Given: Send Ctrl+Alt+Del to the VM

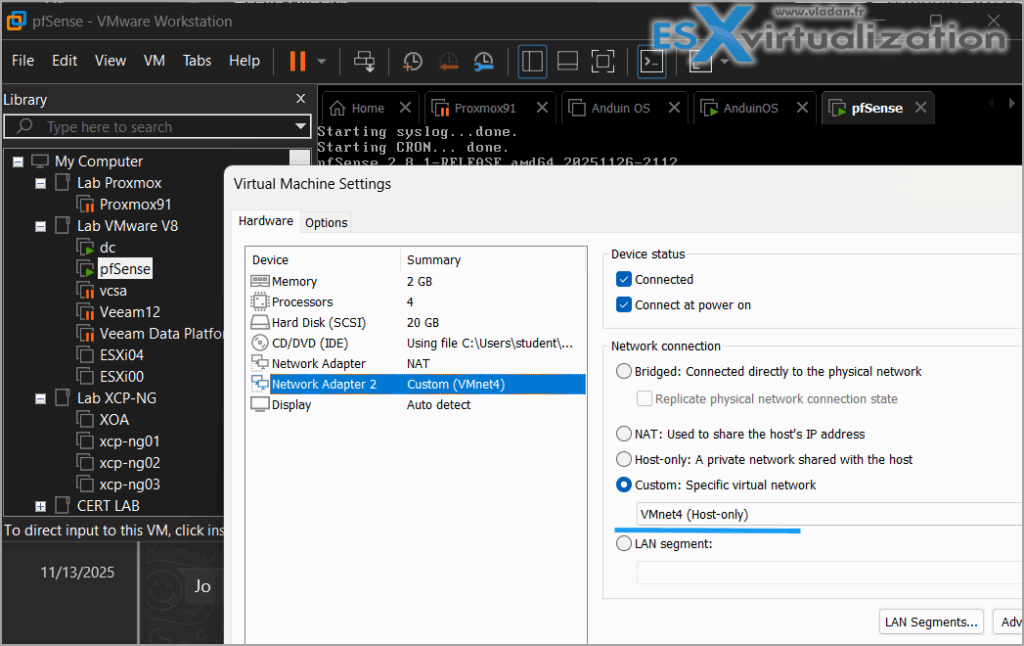Looking at the screenshot, I should [364, 61].
